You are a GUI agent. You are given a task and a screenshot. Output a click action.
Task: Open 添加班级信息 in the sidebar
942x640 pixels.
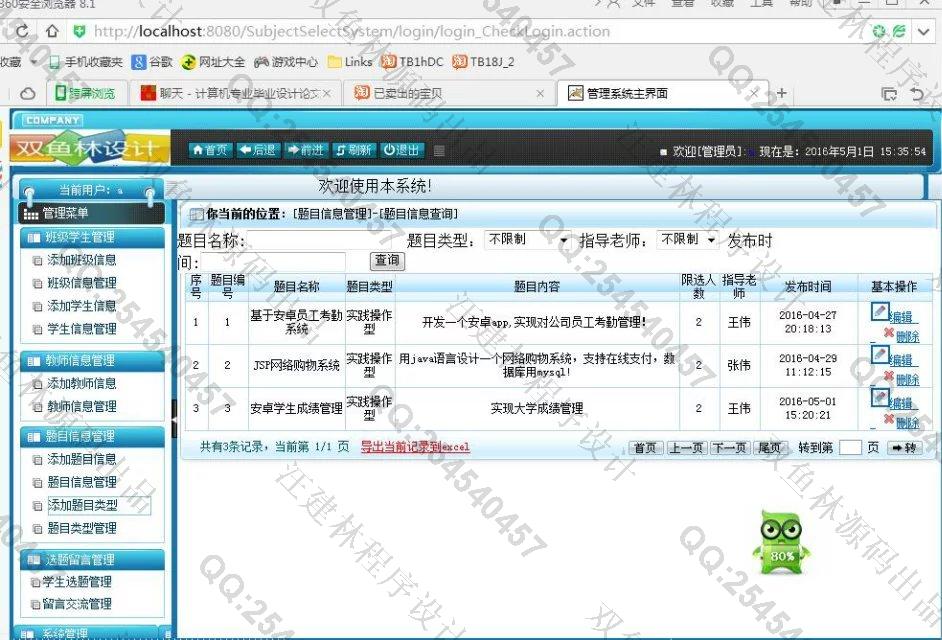point(82,260)
